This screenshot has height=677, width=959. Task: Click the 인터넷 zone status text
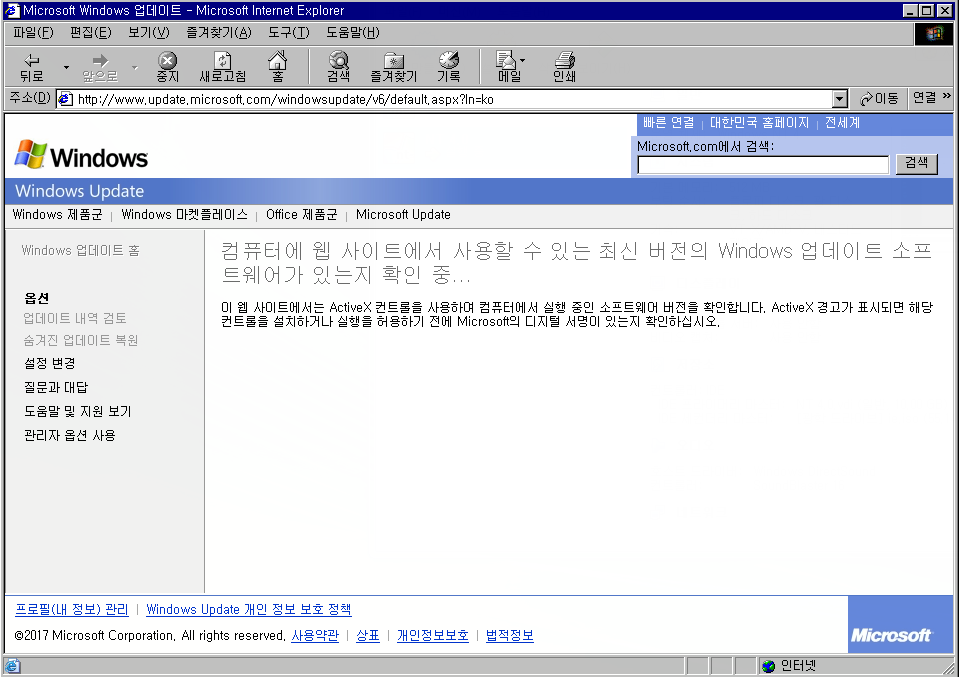click(x=798, y=665)
